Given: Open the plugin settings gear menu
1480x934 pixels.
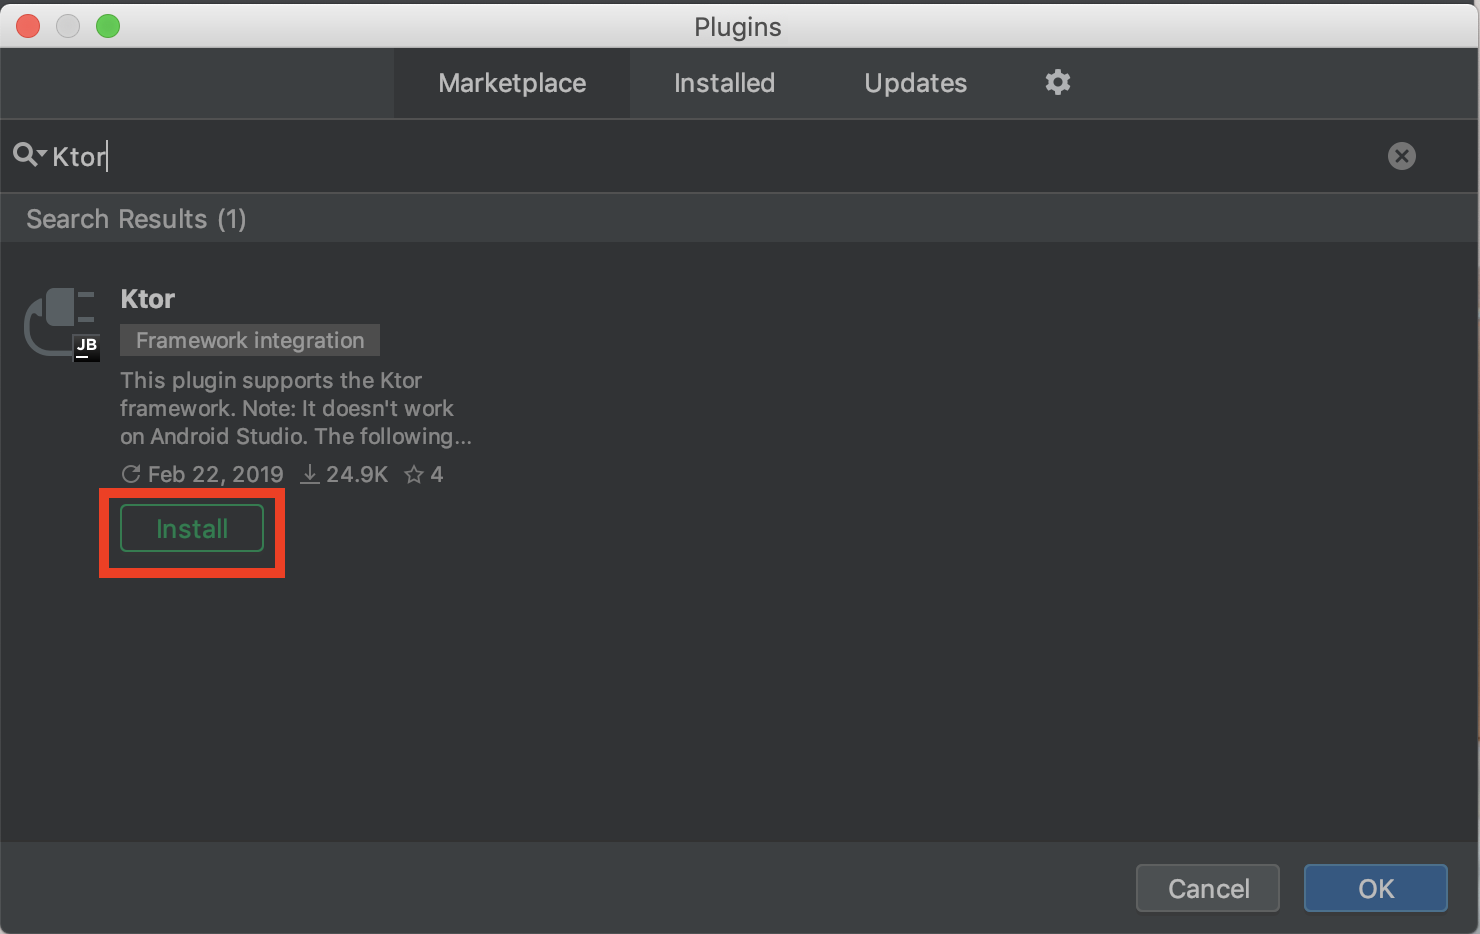Looking at the screenshot, I should pos(1057,82).
